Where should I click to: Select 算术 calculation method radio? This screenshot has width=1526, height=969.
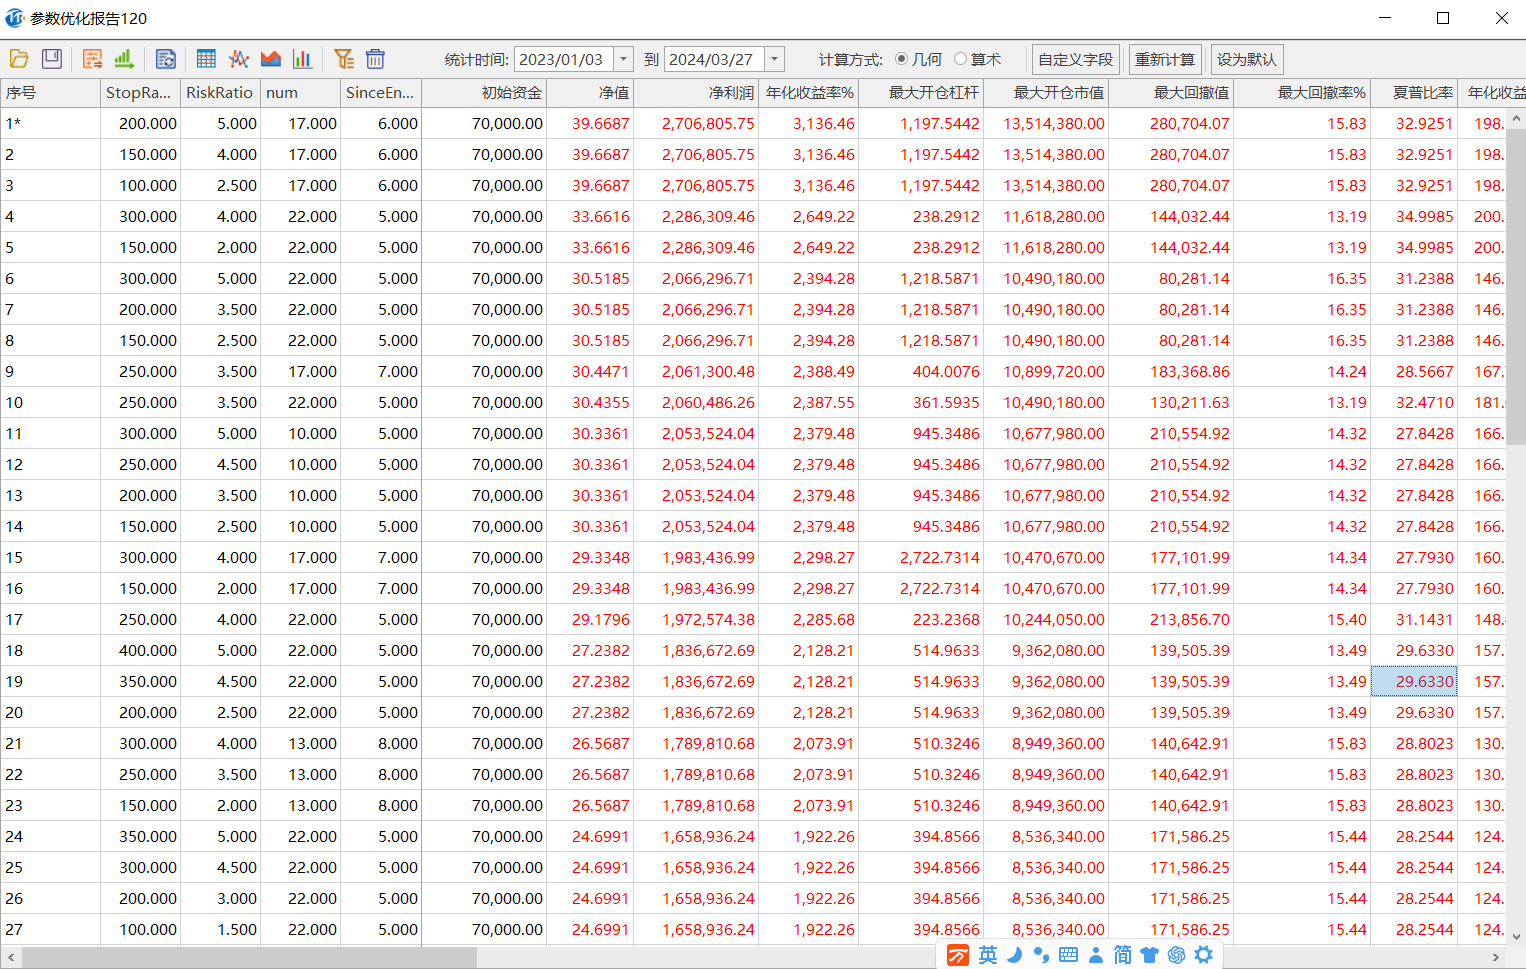click(961, 59)
